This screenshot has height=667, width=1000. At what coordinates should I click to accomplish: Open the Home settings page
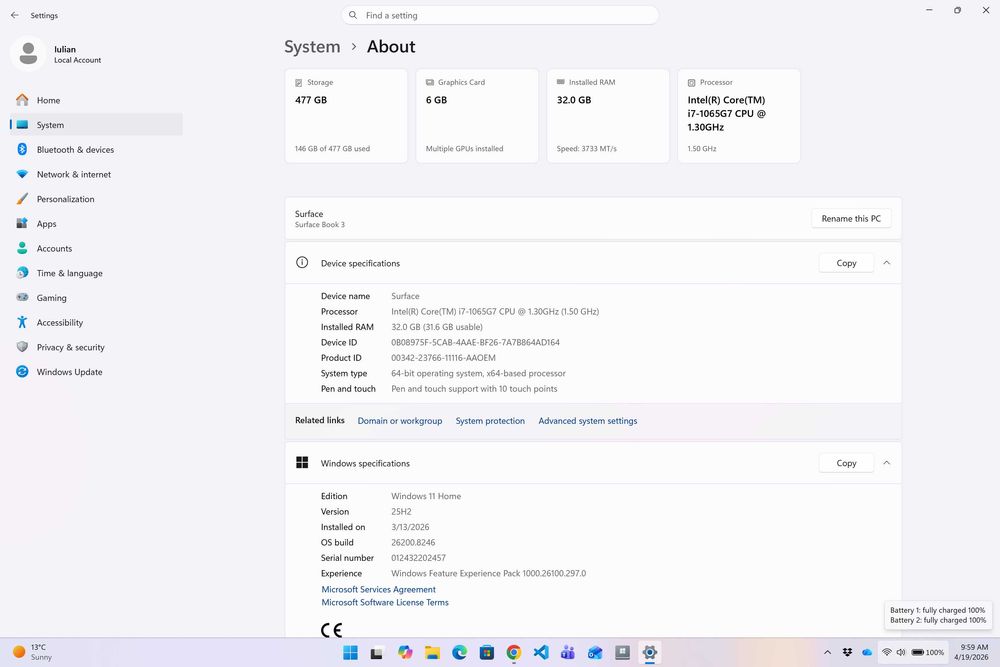pyautogui.click(x=96, y=100)
